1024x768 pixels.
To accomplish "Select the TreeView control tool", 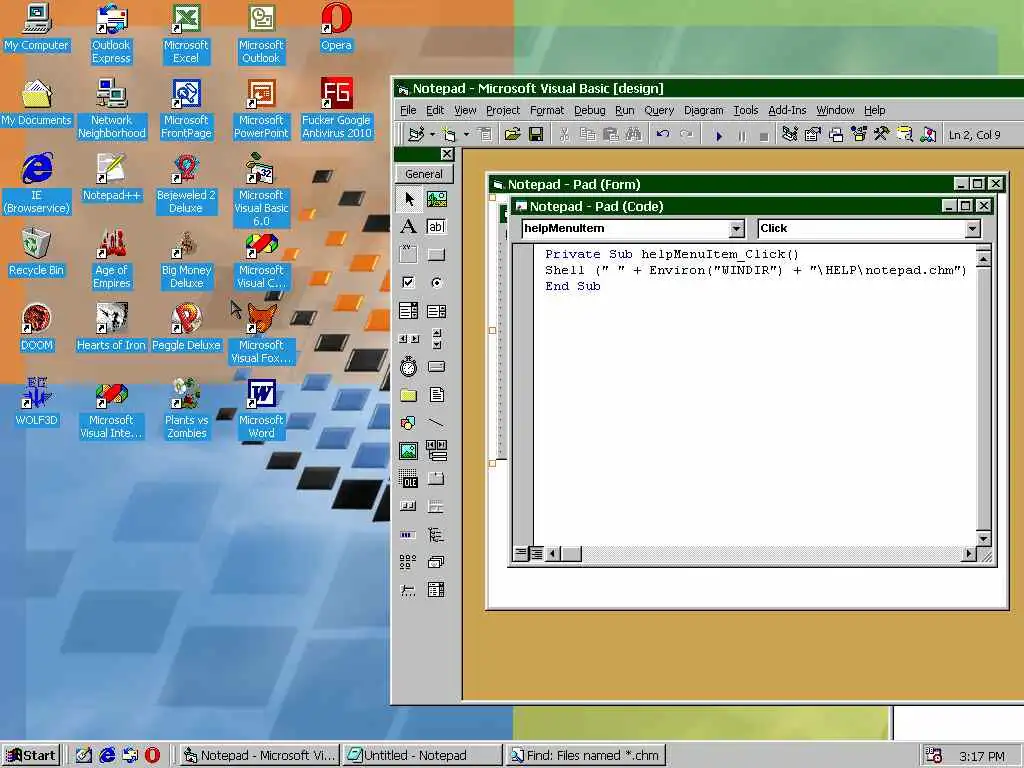I will (x=436, y=535).
